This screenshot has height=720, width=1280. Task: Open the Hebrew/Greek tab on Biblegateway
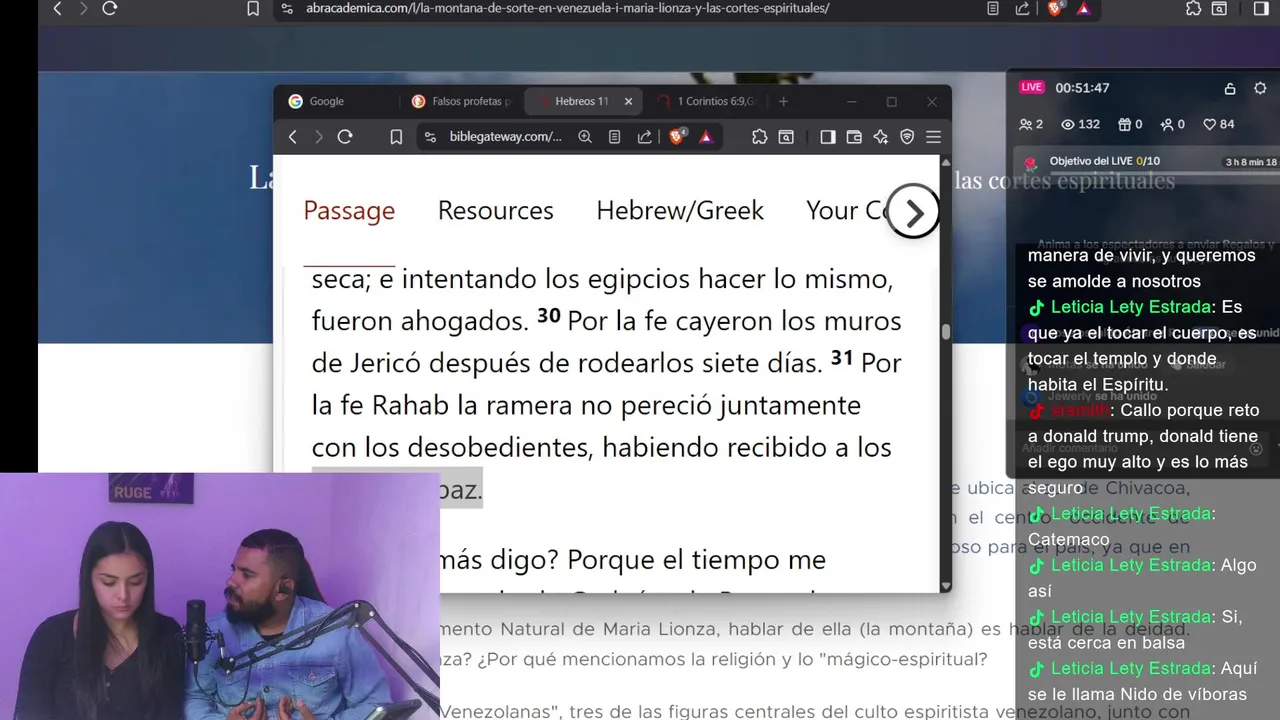pos(680,210)
